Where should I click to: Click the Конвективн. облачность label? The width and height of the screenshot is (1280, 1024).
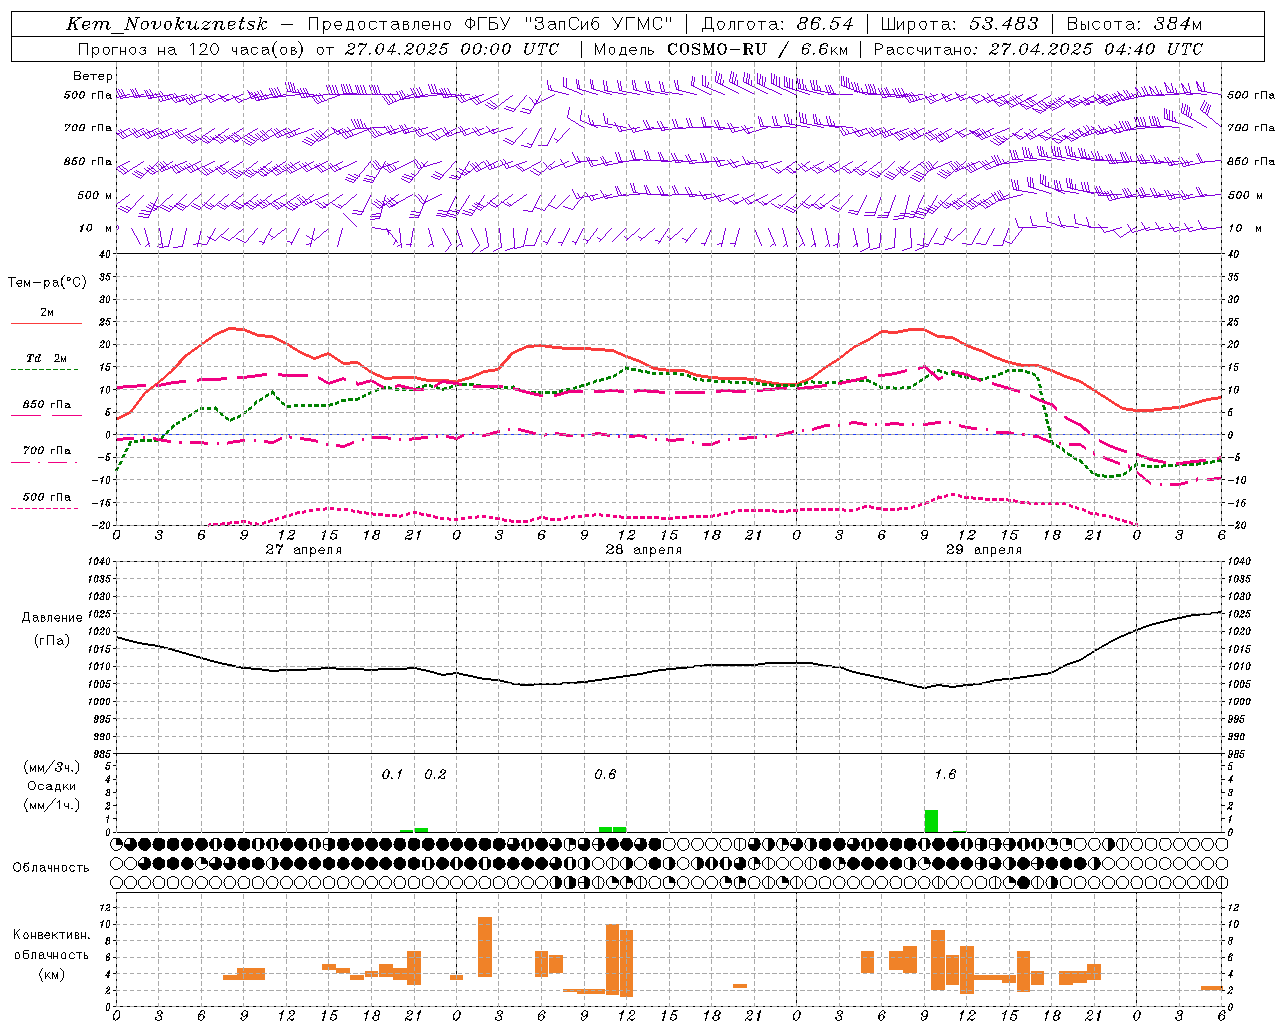pos(51,945)
